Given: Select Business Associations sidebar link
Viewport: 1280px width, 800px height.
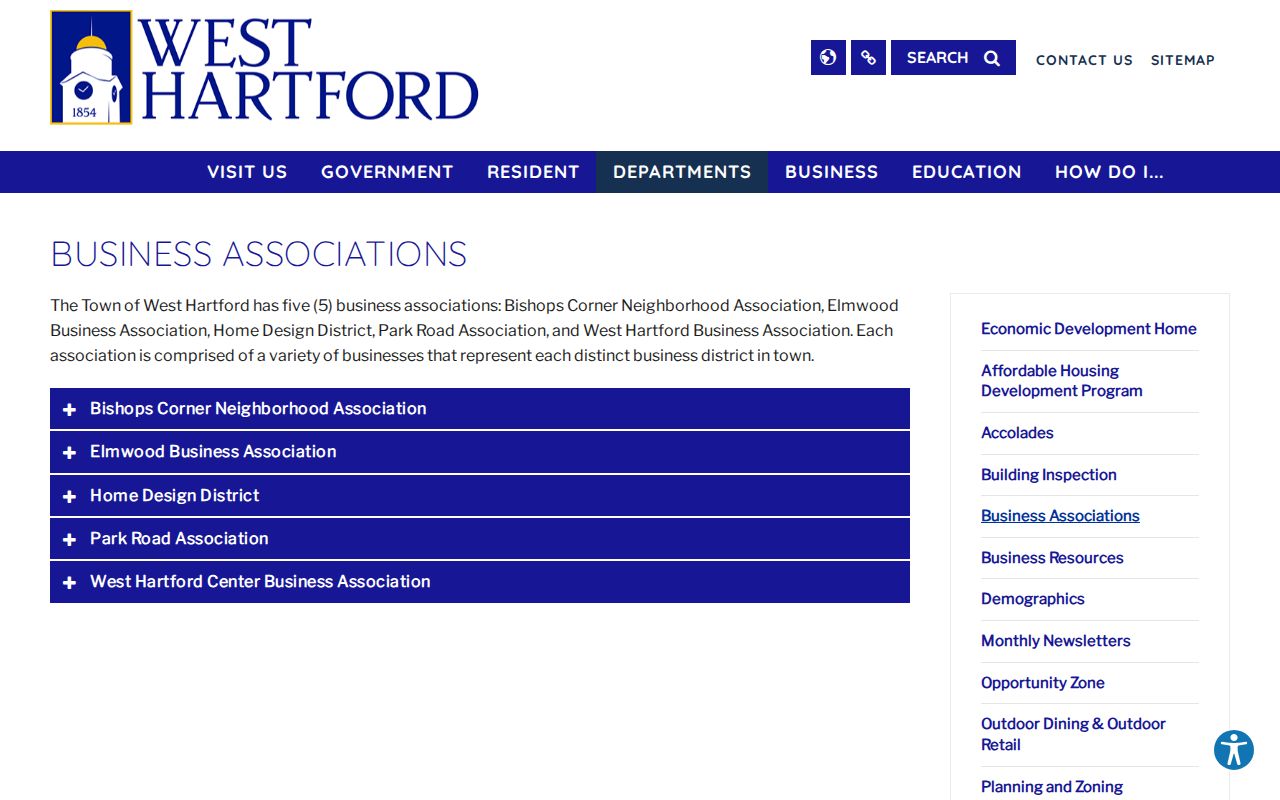Looking at the screenshot, I should 1060,516.
